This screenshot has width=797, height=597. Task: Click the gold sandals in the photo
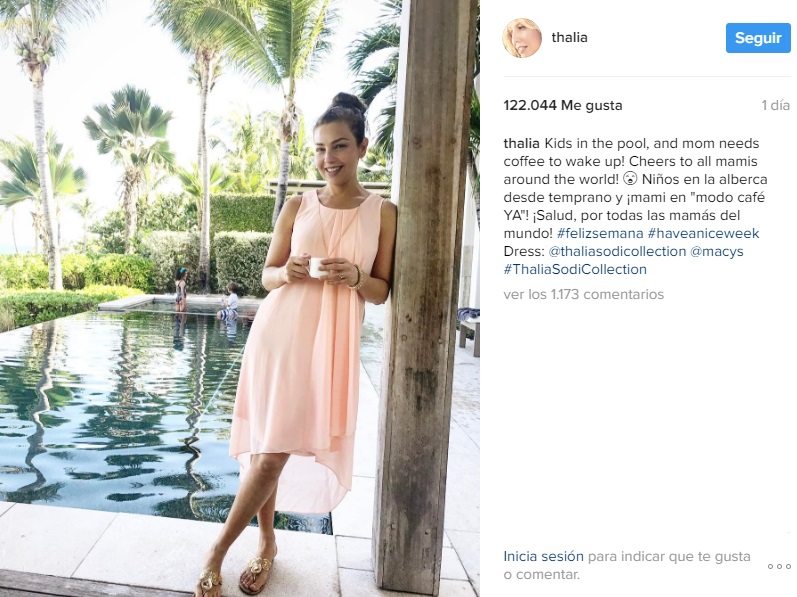coord(234,576)
